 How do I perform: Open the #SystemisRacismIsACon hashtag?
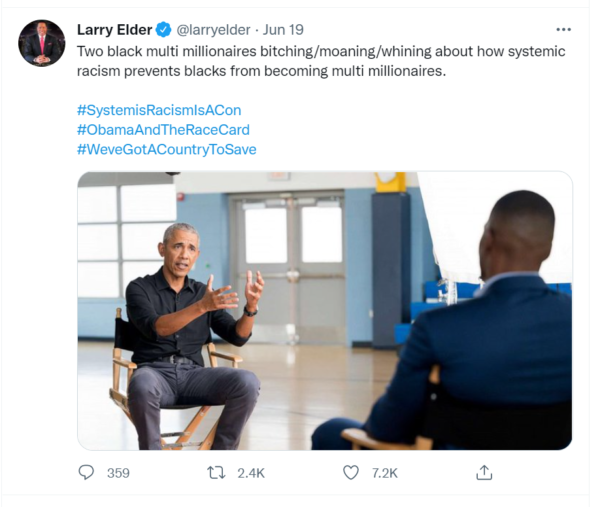(159, 110)
